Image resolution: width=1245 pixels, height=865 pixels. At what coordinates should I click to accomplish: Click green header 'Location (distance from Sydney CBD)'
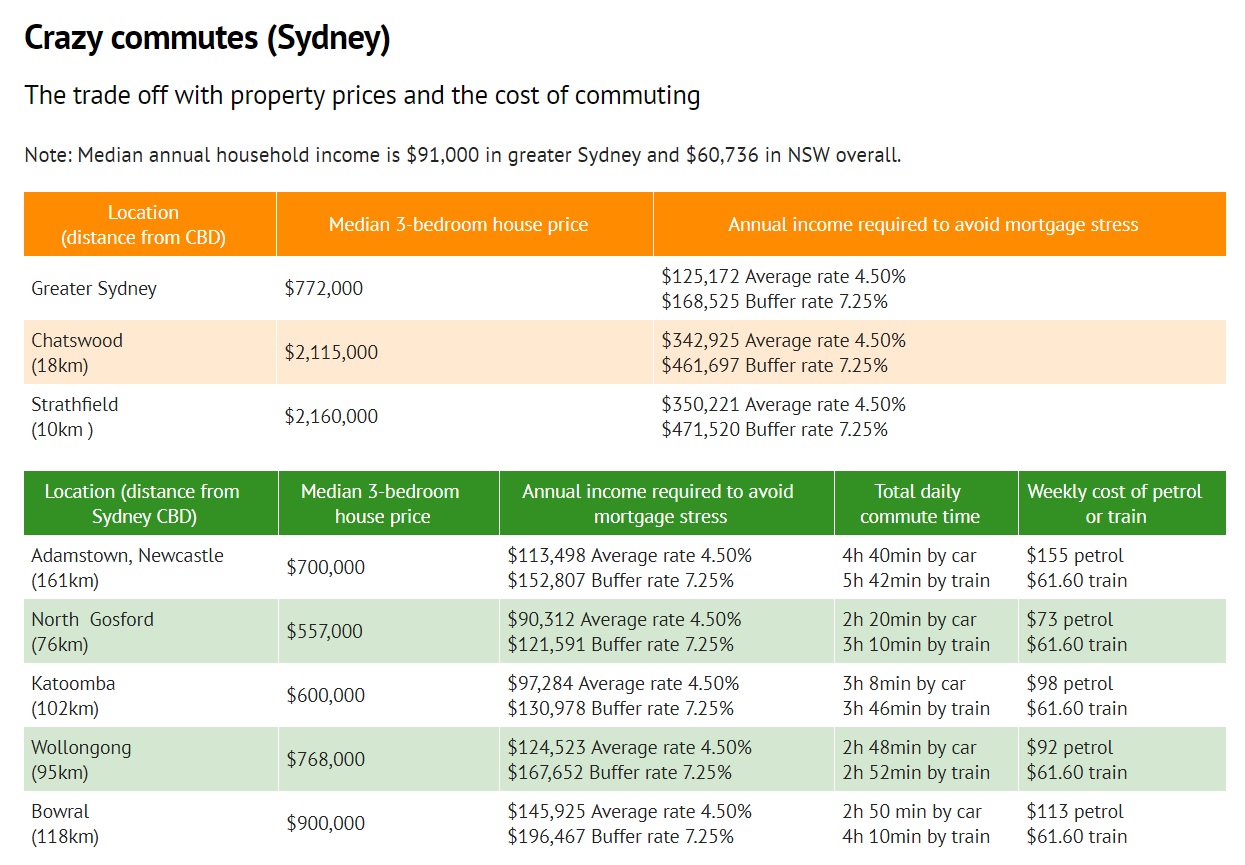click(x=151, y=503)
